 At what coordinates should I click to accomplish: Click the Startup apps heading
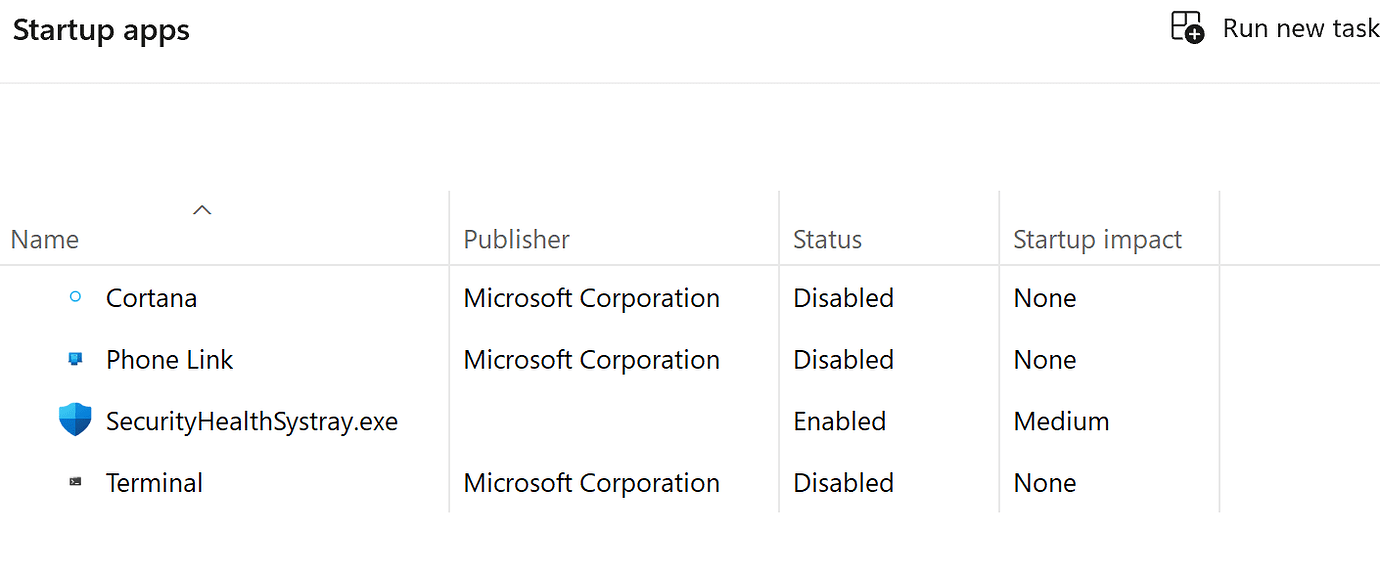[x=101, y=30]
